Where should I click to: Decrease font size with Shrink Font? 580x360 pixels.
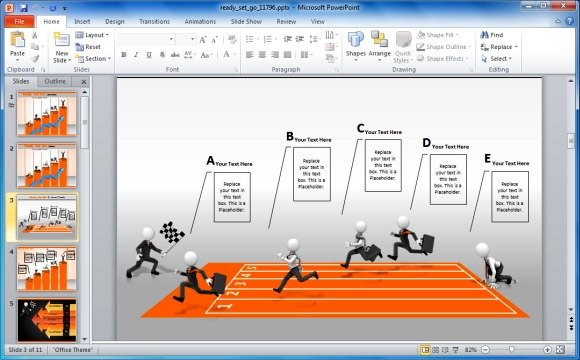coord(215,39)
